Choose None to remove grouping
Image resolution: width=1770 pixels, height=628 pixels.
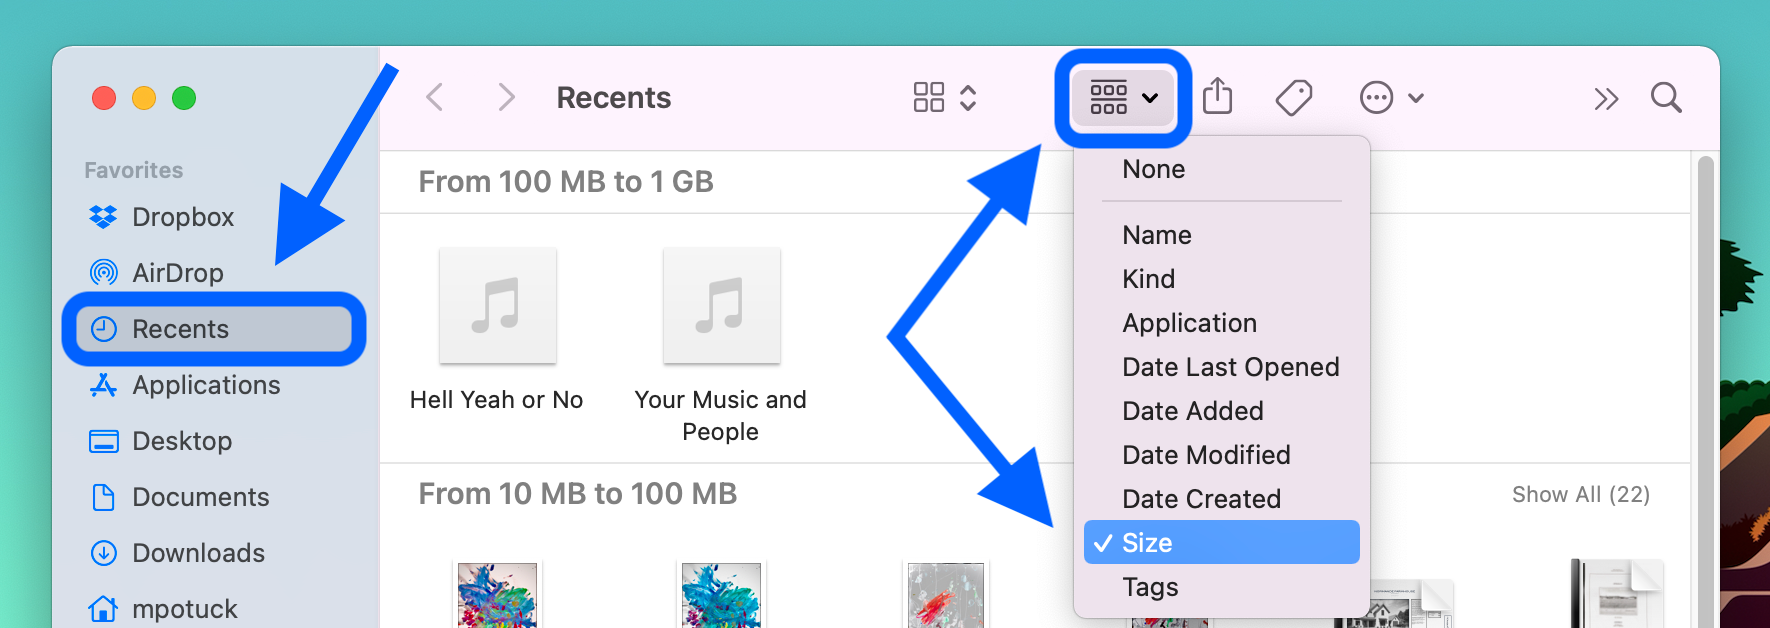(x=1152, y=168)
